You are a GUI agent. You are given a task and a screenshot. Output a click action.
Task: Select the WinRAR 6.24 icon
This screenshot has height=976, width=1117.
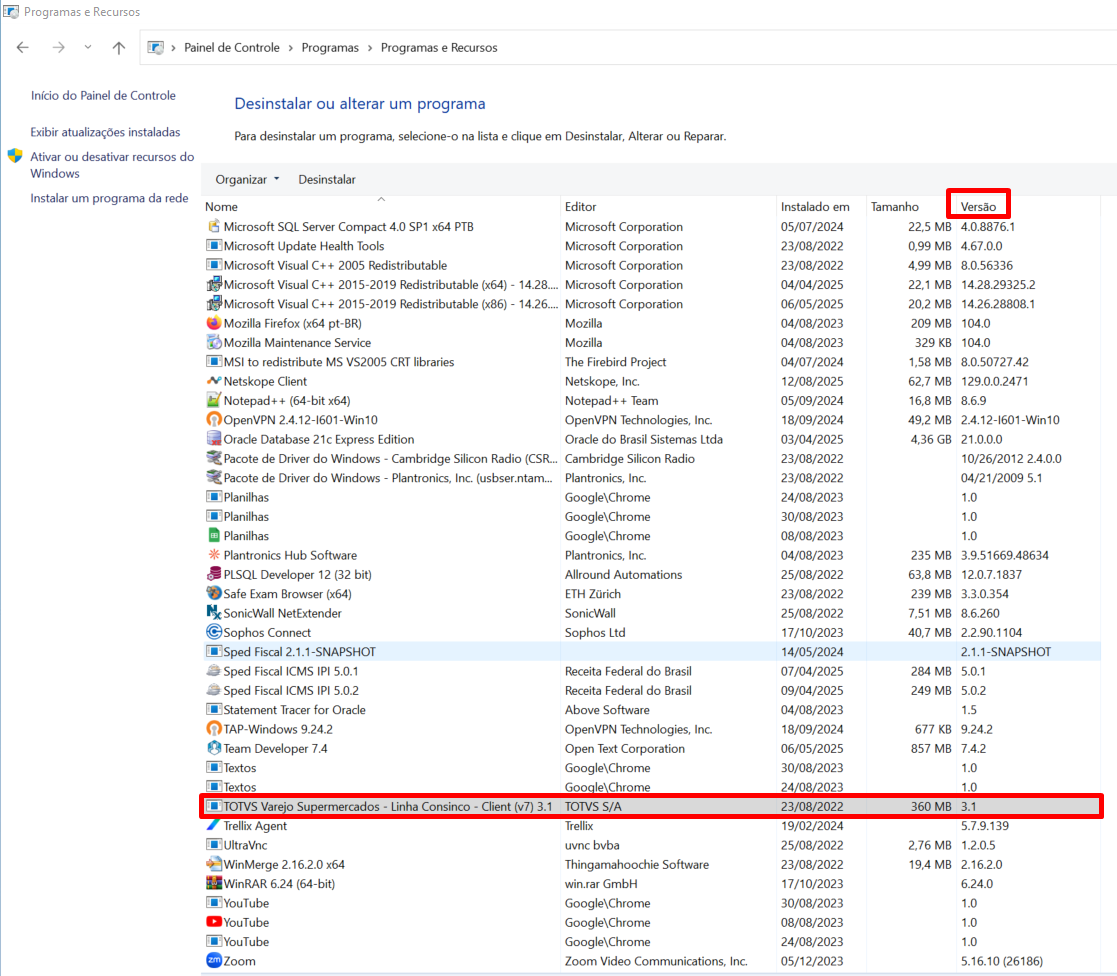point(214,883)
